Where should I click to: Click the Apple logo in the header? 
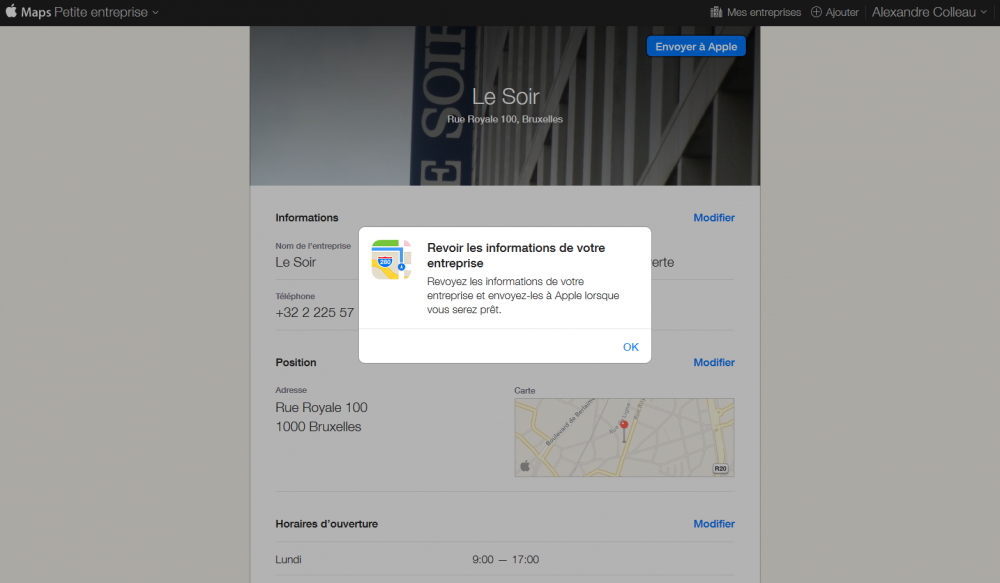click(x=11, y=11)
